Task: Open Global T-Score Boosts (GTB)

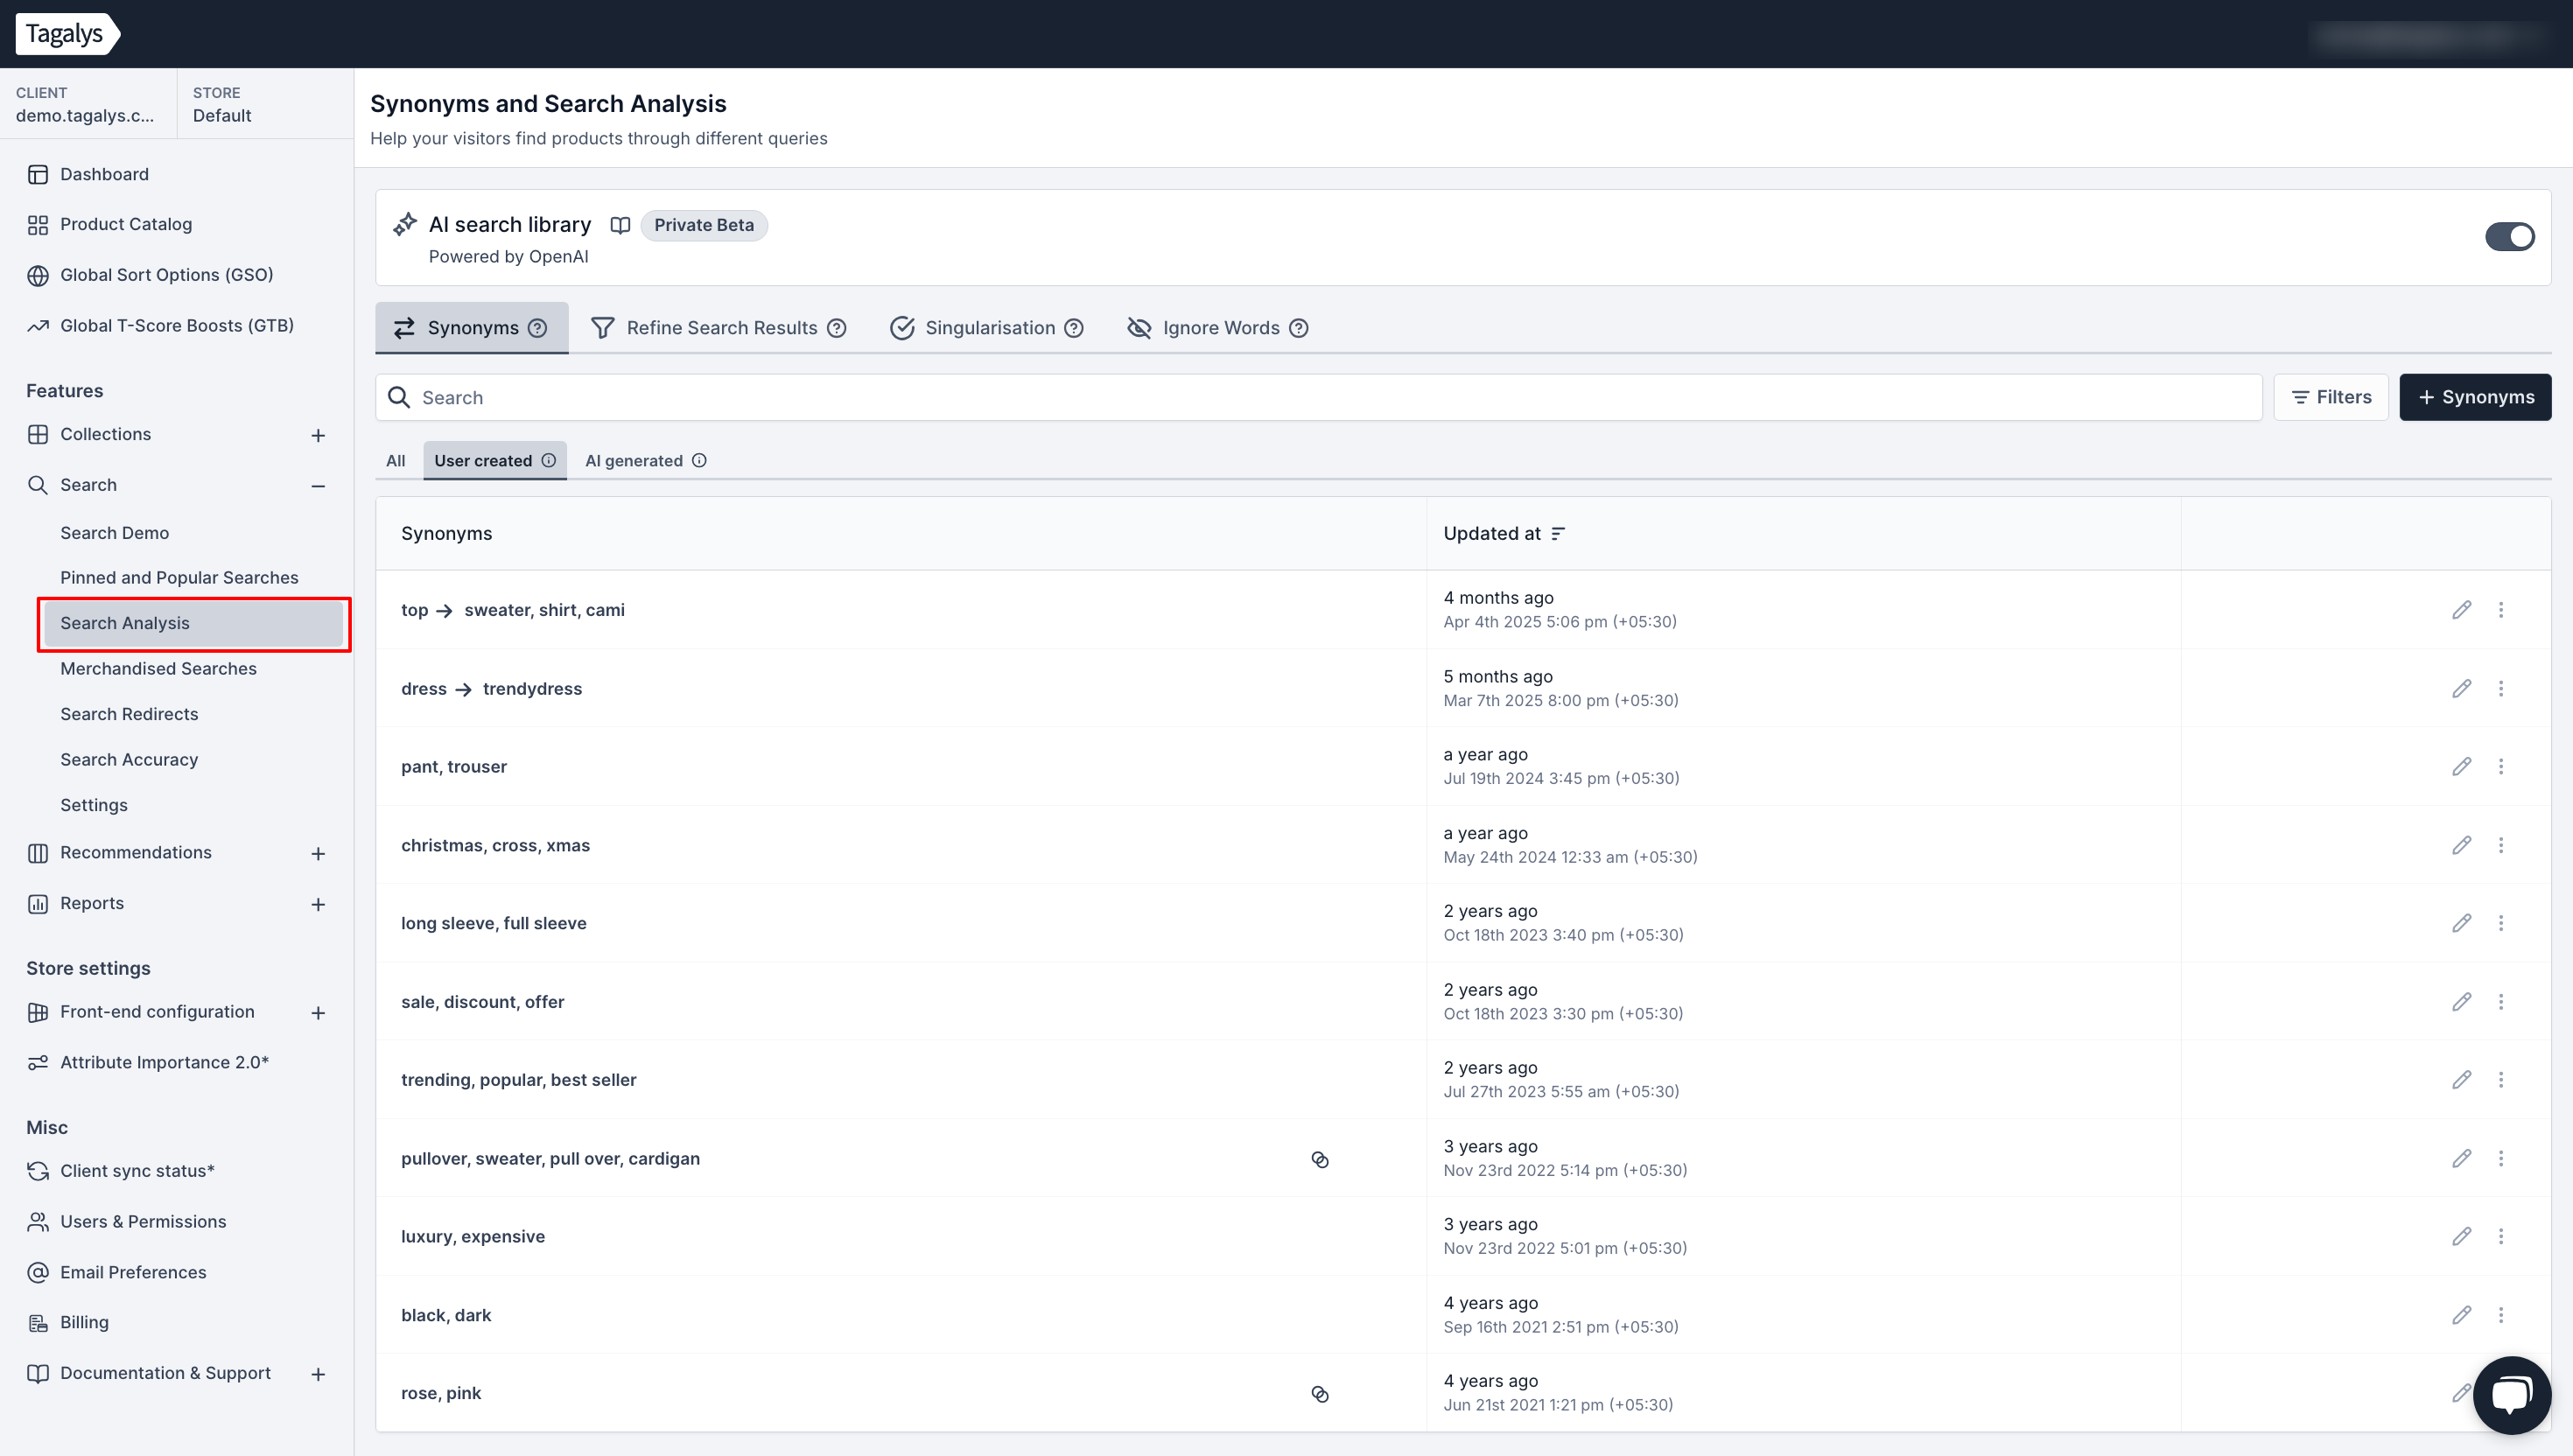Action: (x=177, y=326)
